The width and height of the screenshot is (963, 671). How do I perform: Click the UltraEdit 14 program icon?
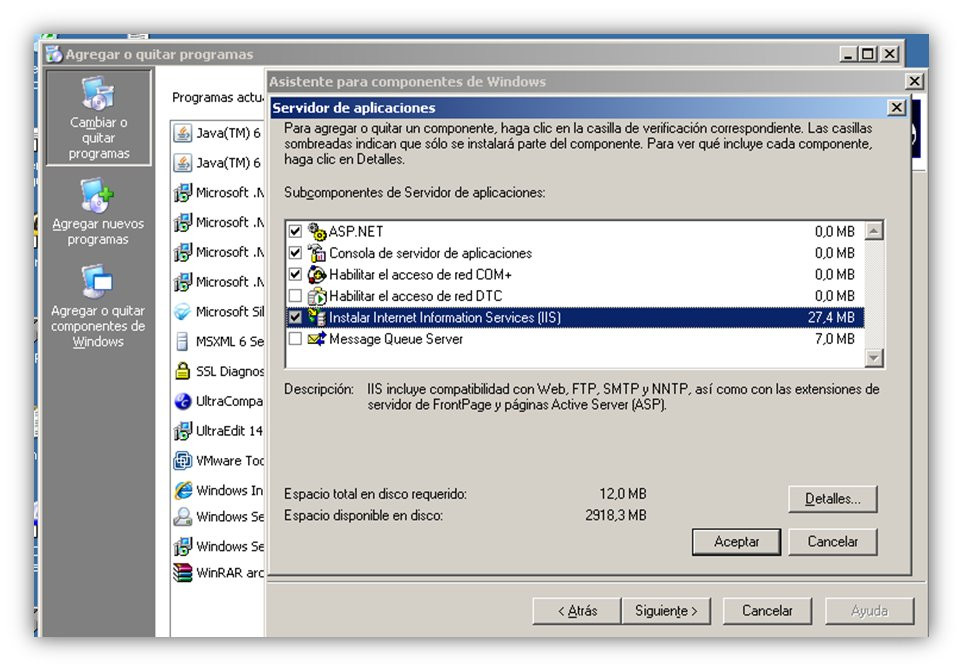182,431
